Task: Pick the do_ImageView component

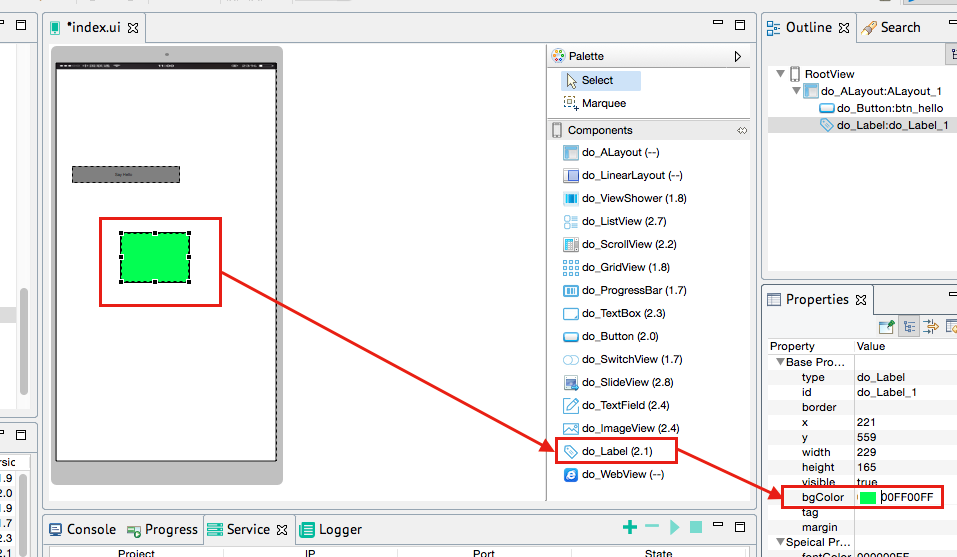Action: click(630, 428)
